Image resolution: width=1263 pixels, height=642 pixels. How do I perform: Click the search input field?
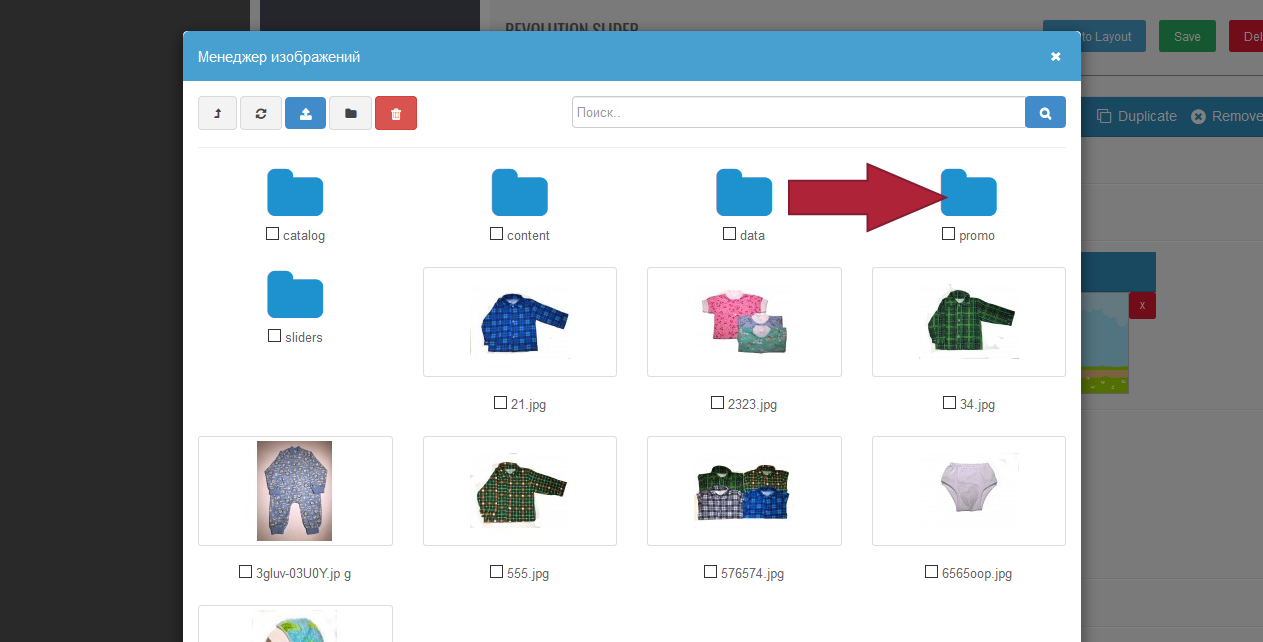pyautogui.click(x=799, y=112)
